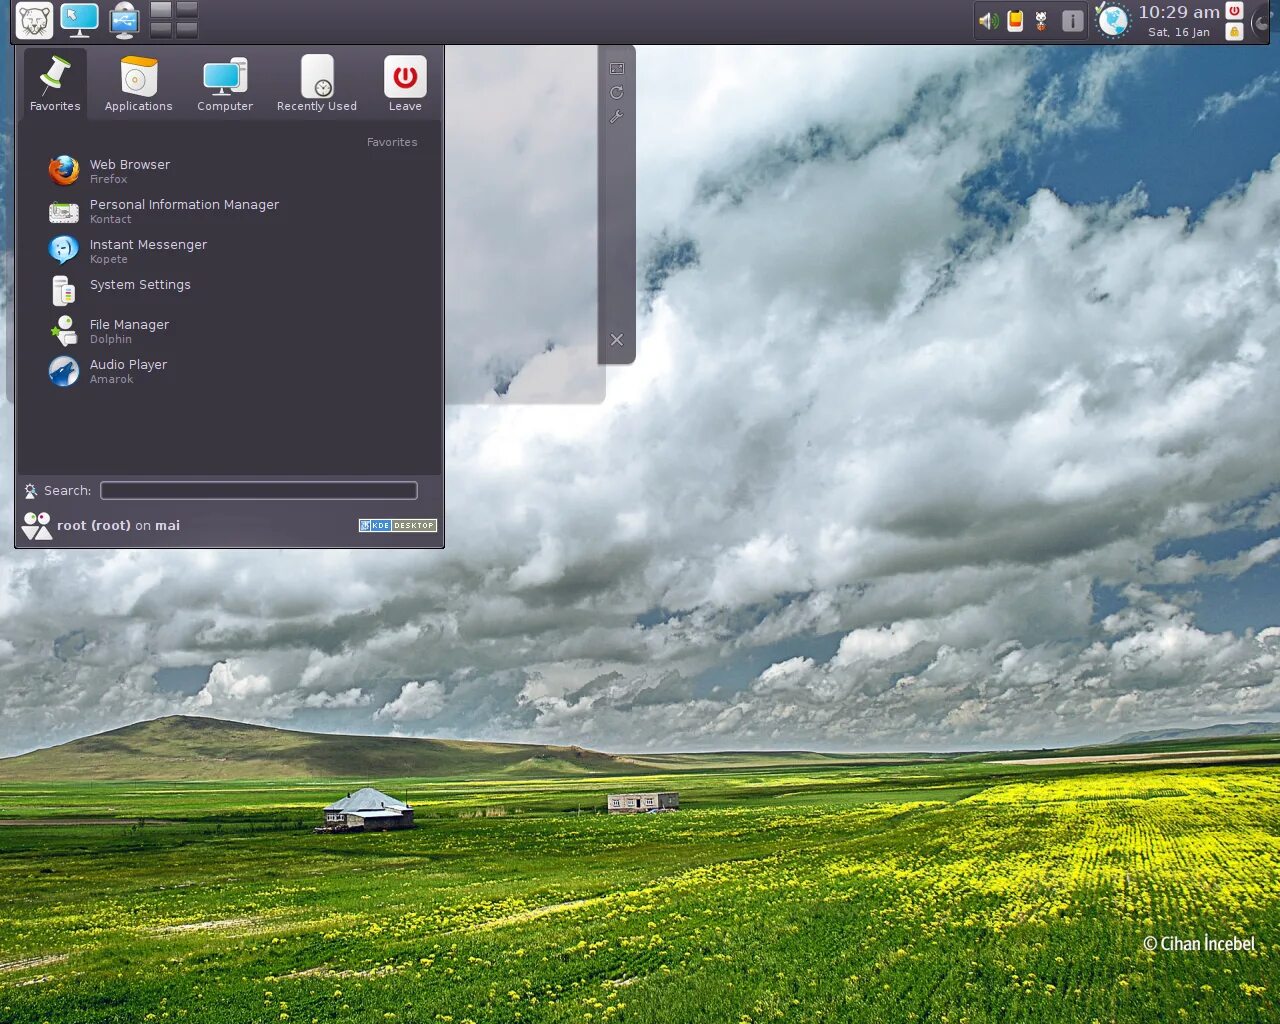Open the volume speaker tray icon
Viewport: 1280px width, 1024px height.
click(988, 21)
